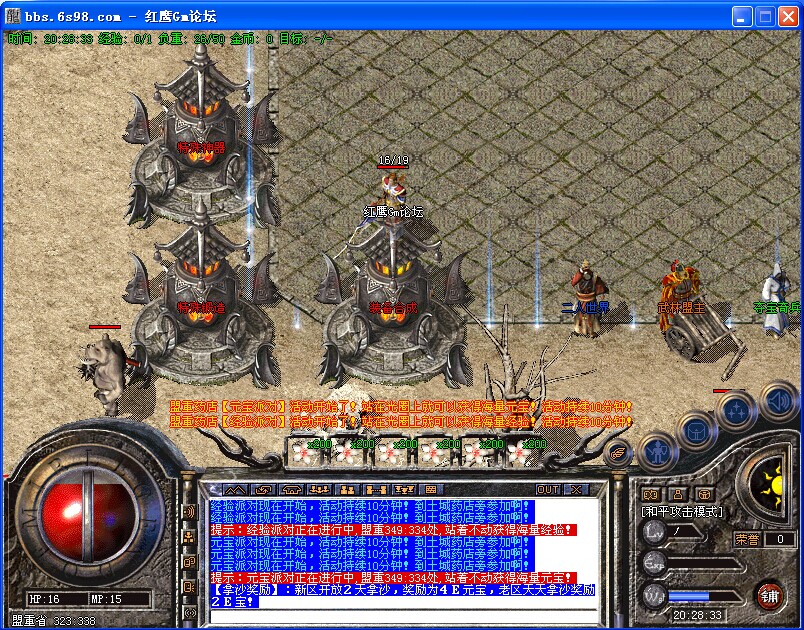Viewport: 804px width, 630px height.
Task: Open the character equipment round button
Action: pos(658,453)
